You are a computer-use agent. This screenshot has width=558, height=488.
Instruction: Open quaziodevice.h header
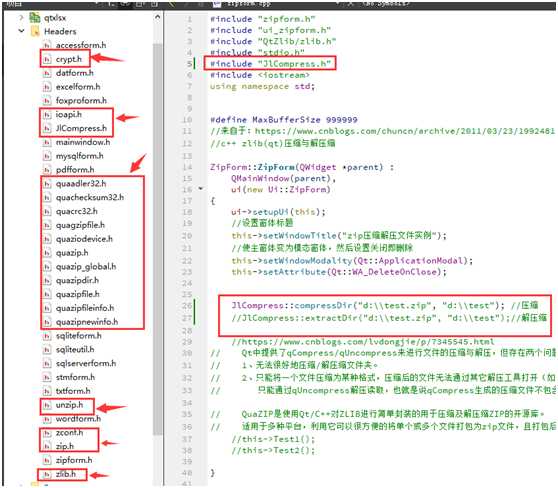[x=84, y=239]
